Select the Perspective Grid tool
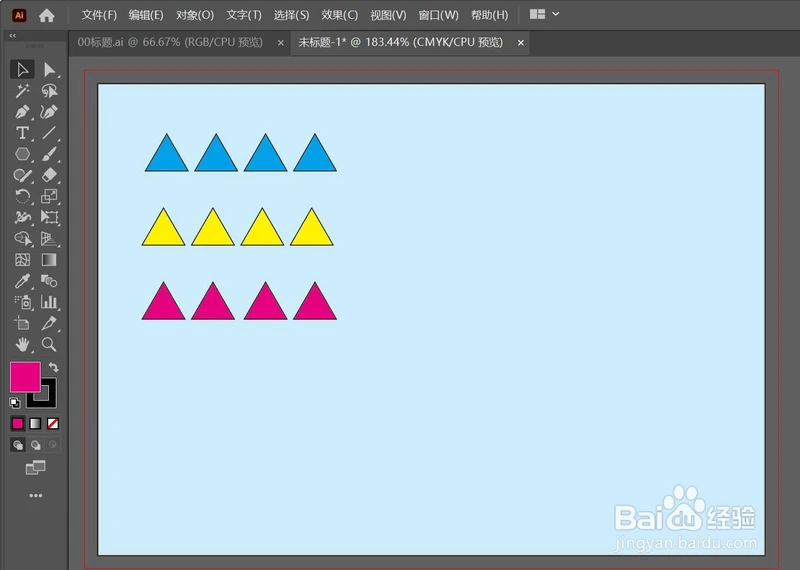This screenshot has height=570, width=800. [x=49, y=238]
